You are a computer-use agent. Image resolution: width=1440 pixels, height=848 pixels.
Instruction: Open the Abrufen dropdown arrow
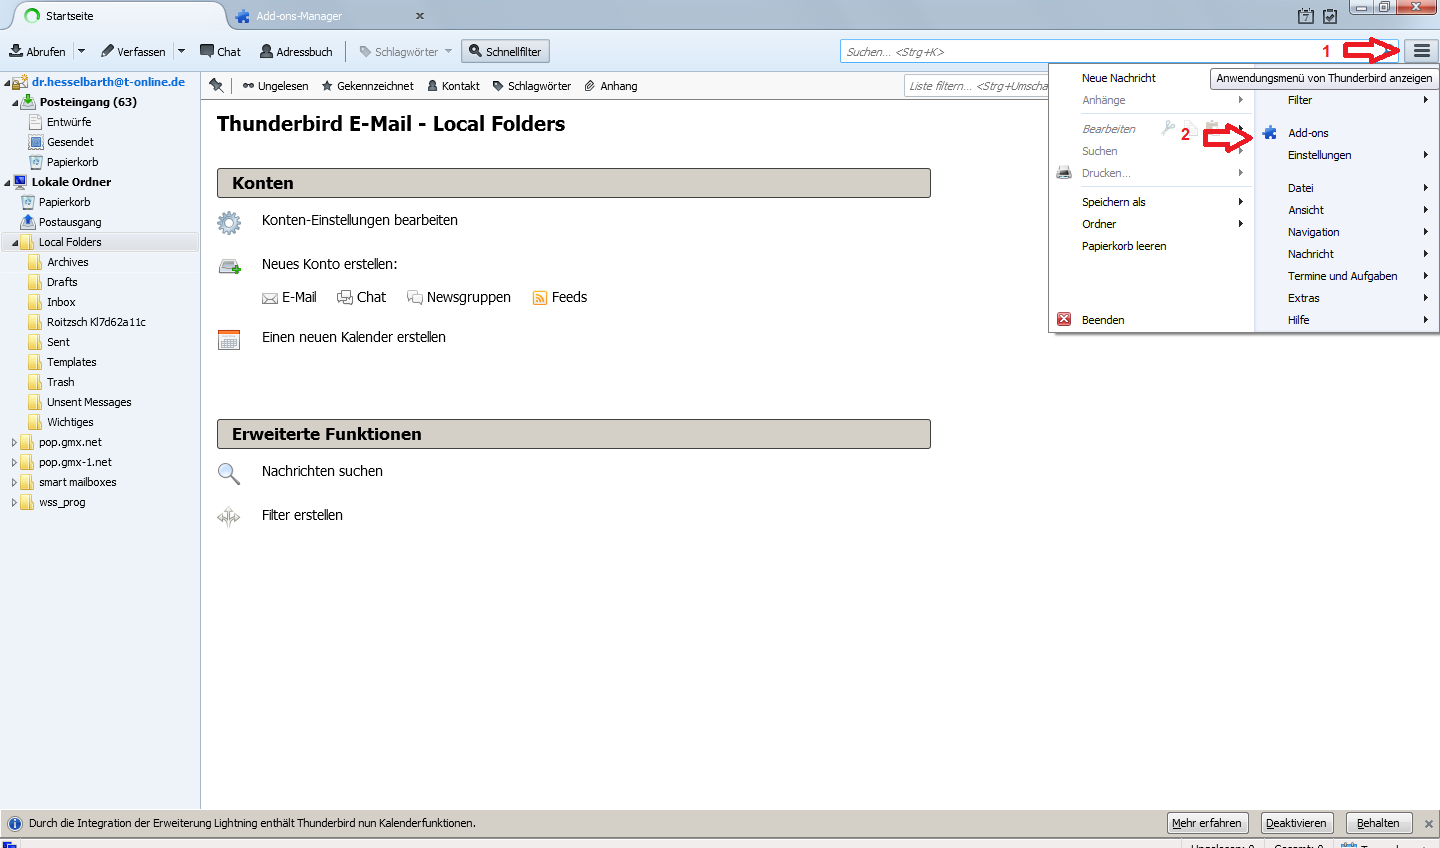click(81, 51)
